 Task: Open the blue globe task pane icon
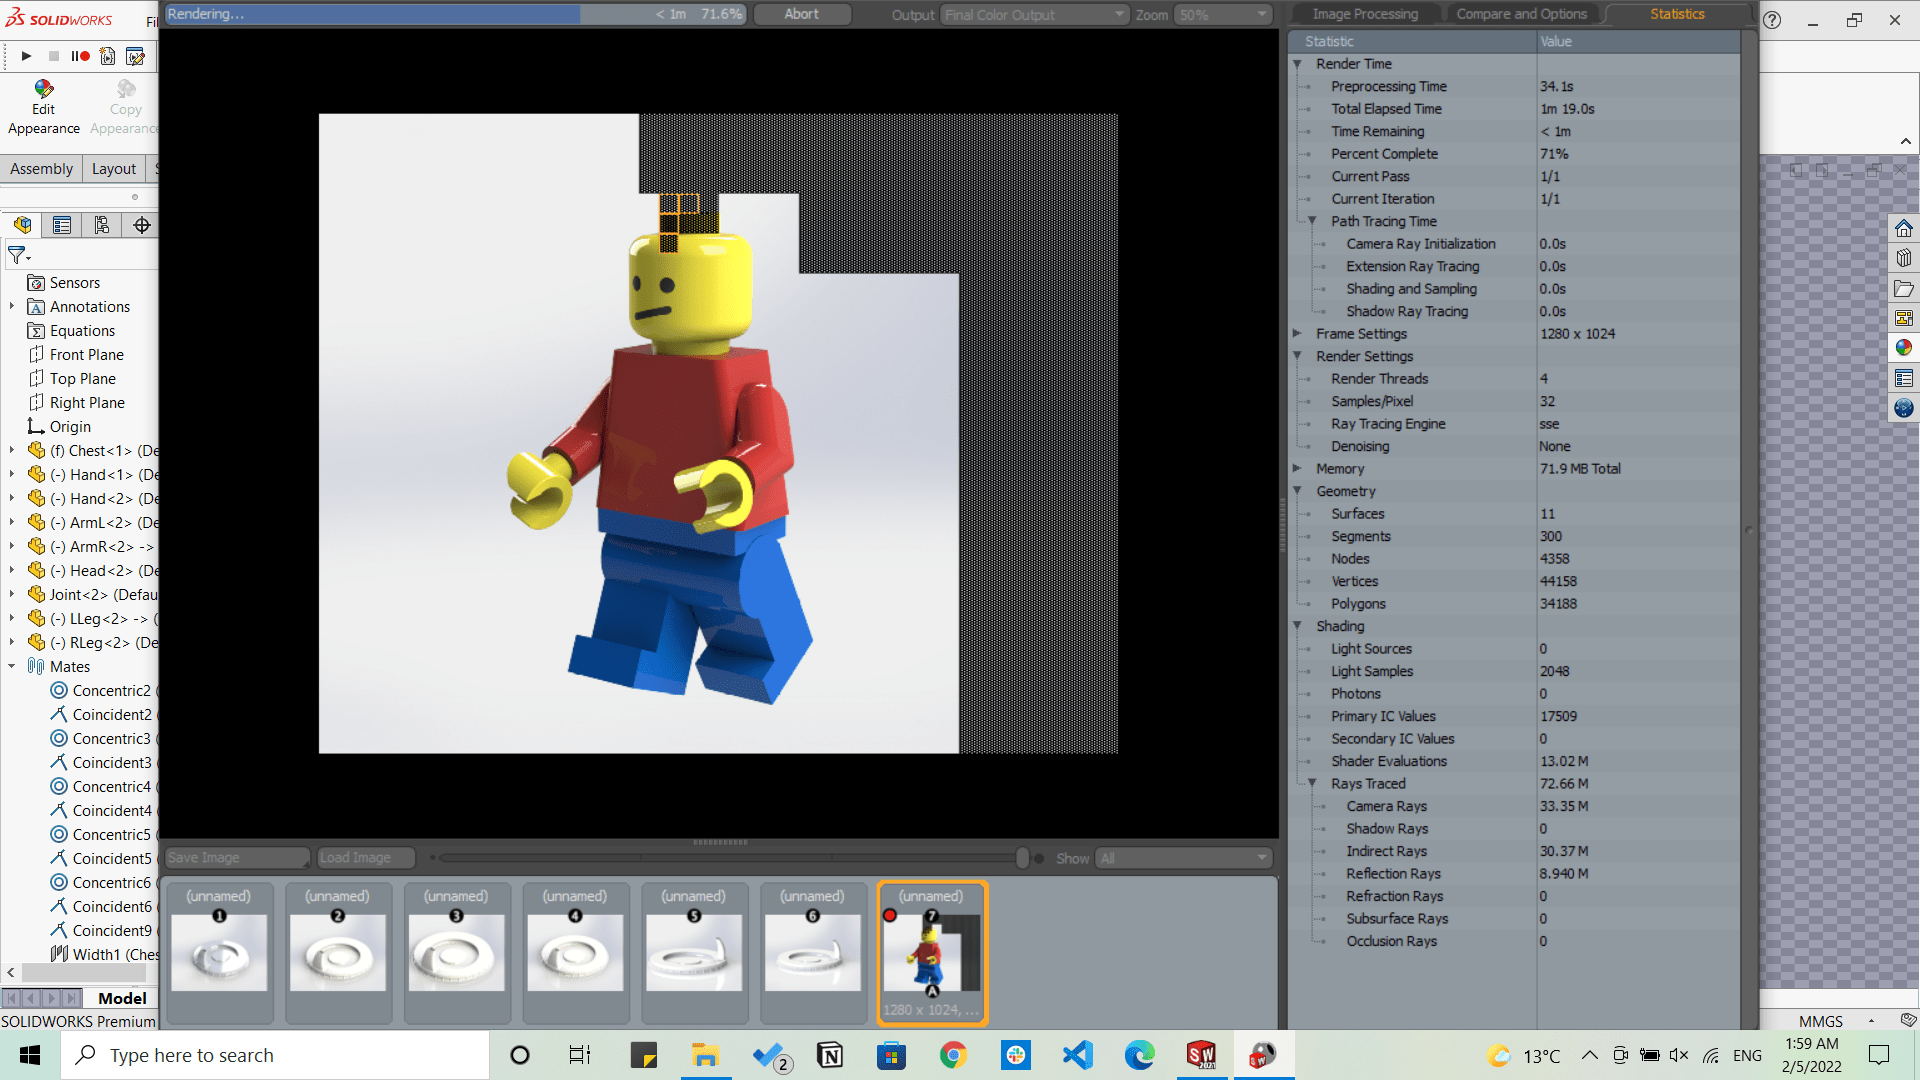coord(1903,408)
